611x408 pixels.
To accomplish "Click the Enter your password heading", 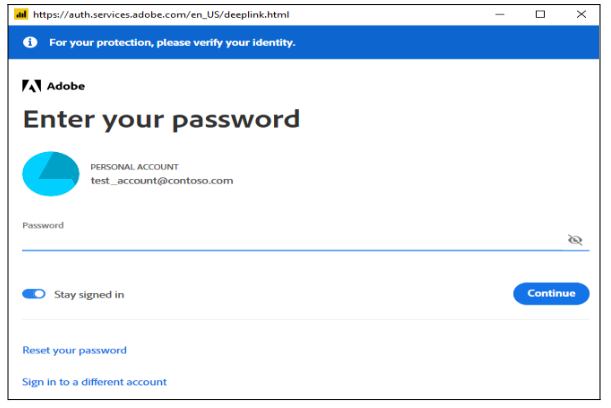I will (x=161, y=119).
